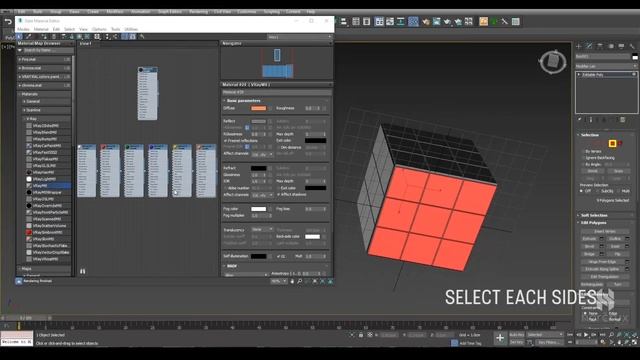Open Schematic View from main toolbar
Screen dimensions: 640x360
(x=400, y=22)
